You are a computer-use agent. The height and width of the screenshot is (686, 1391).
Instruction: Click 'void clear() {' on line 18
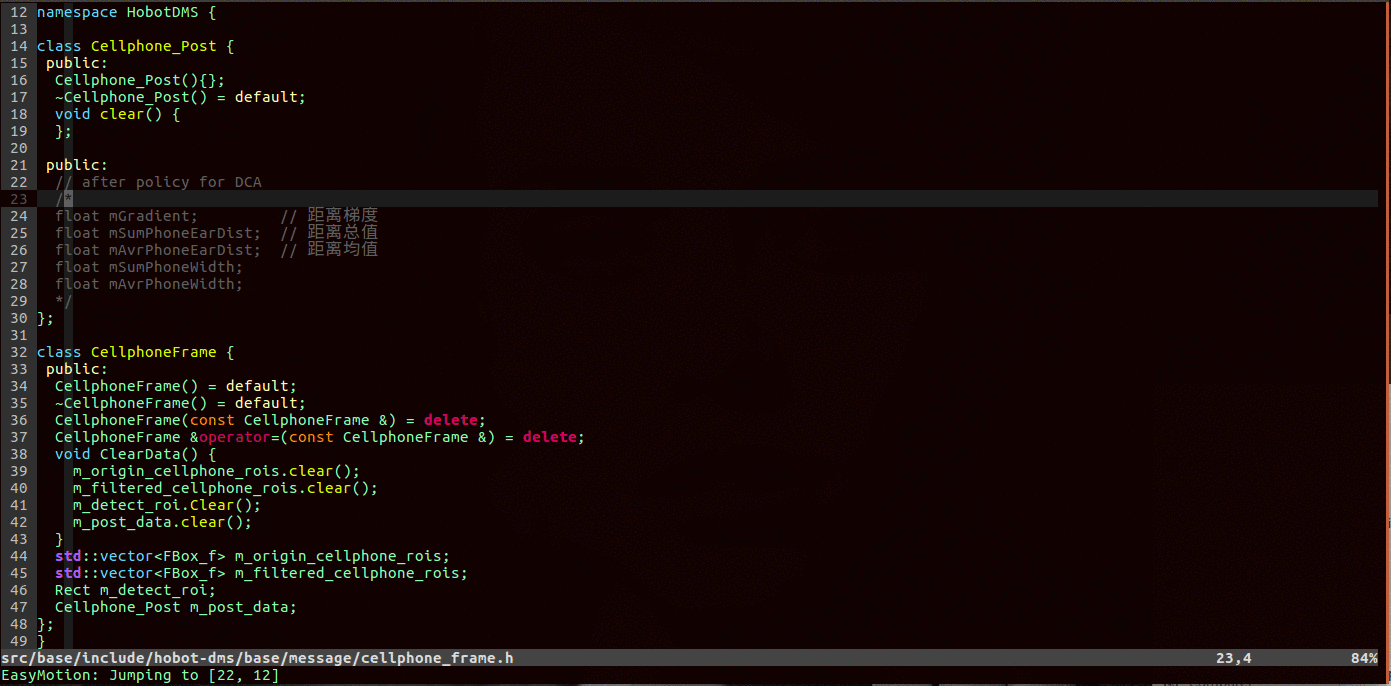click(117, 115)
